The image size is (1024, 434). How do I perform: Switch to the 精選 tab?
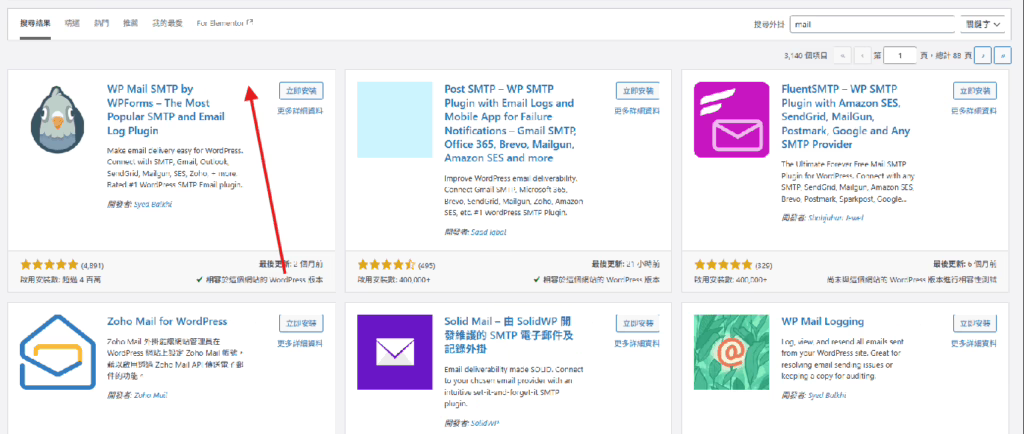pyautogui.click(x=72, y=23)
